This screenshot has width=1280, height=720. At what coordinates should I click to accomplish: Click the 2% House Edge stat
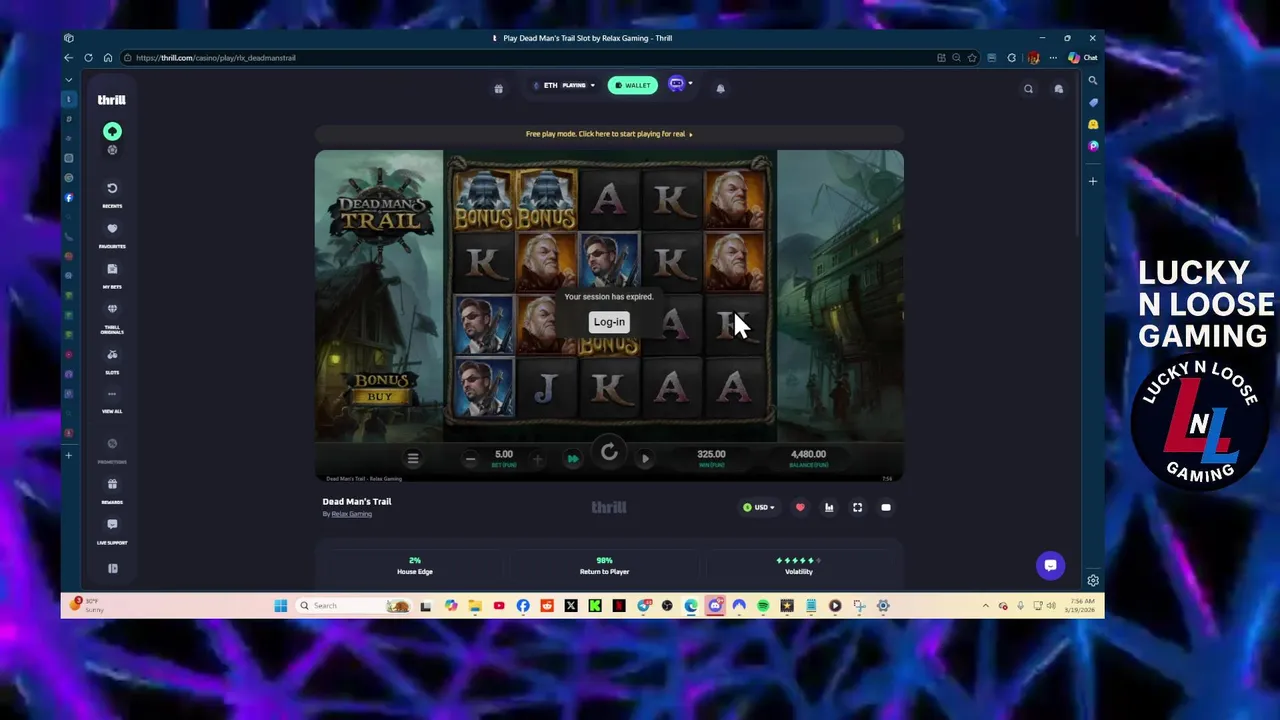click(x=415, y=566)
